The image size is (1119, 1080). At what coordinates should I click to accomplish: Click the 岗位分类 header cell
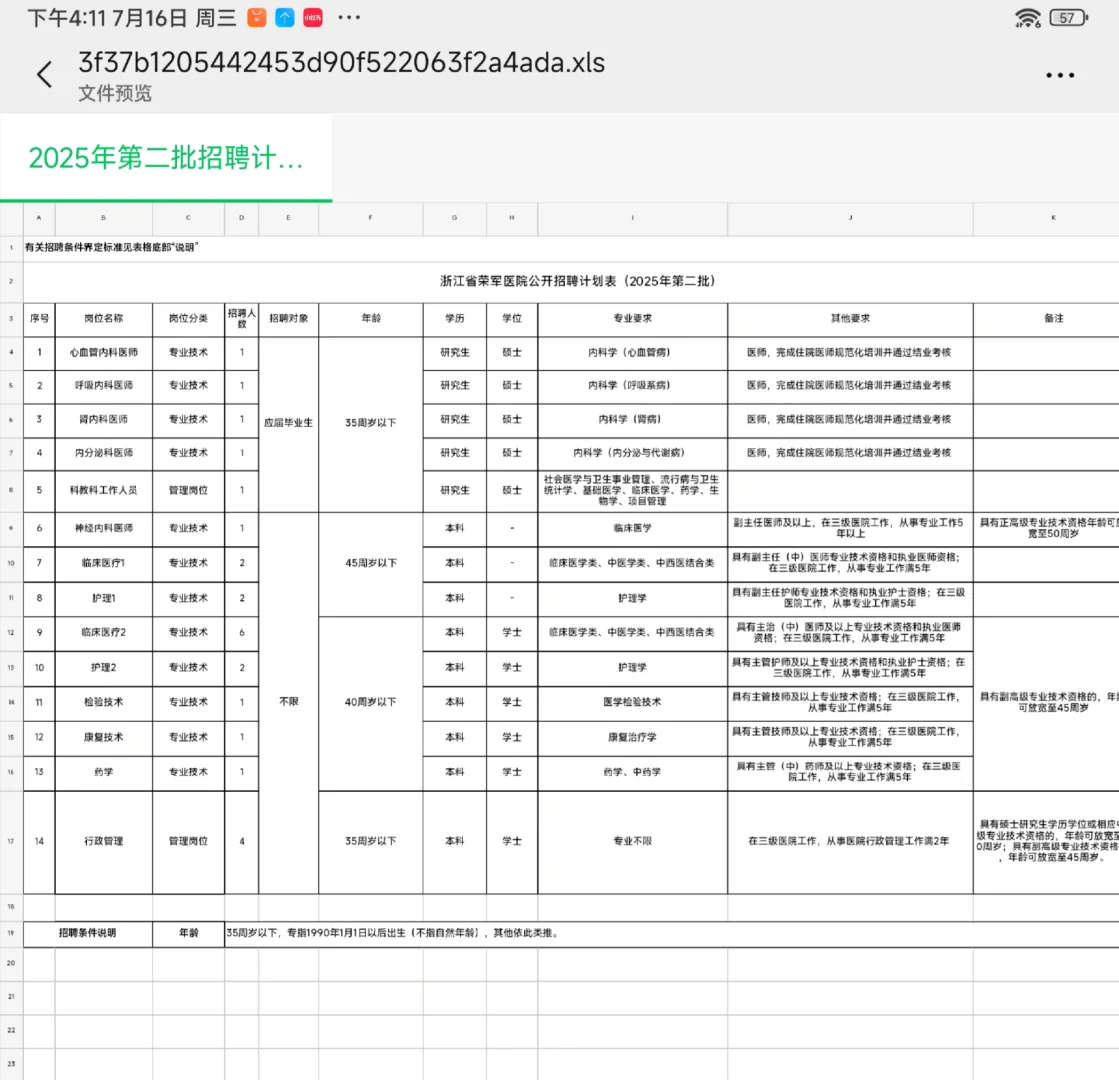[188, 318]
